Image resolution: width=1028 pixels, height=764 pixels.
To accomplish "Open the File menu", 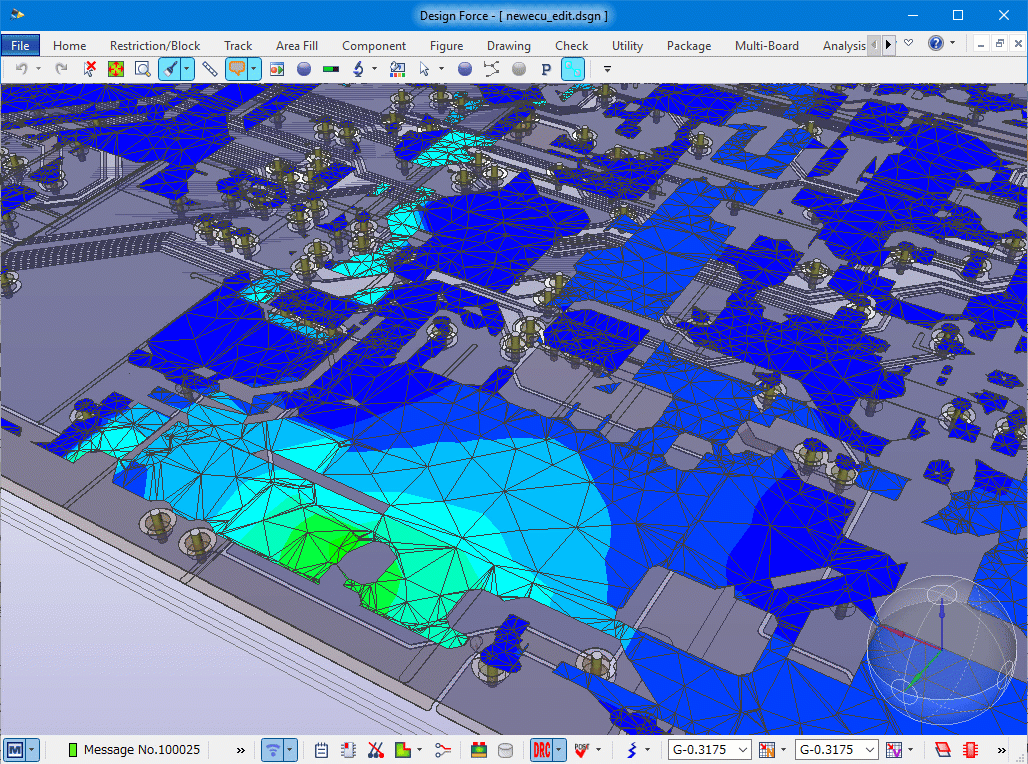I will click(x=20, y=45).
